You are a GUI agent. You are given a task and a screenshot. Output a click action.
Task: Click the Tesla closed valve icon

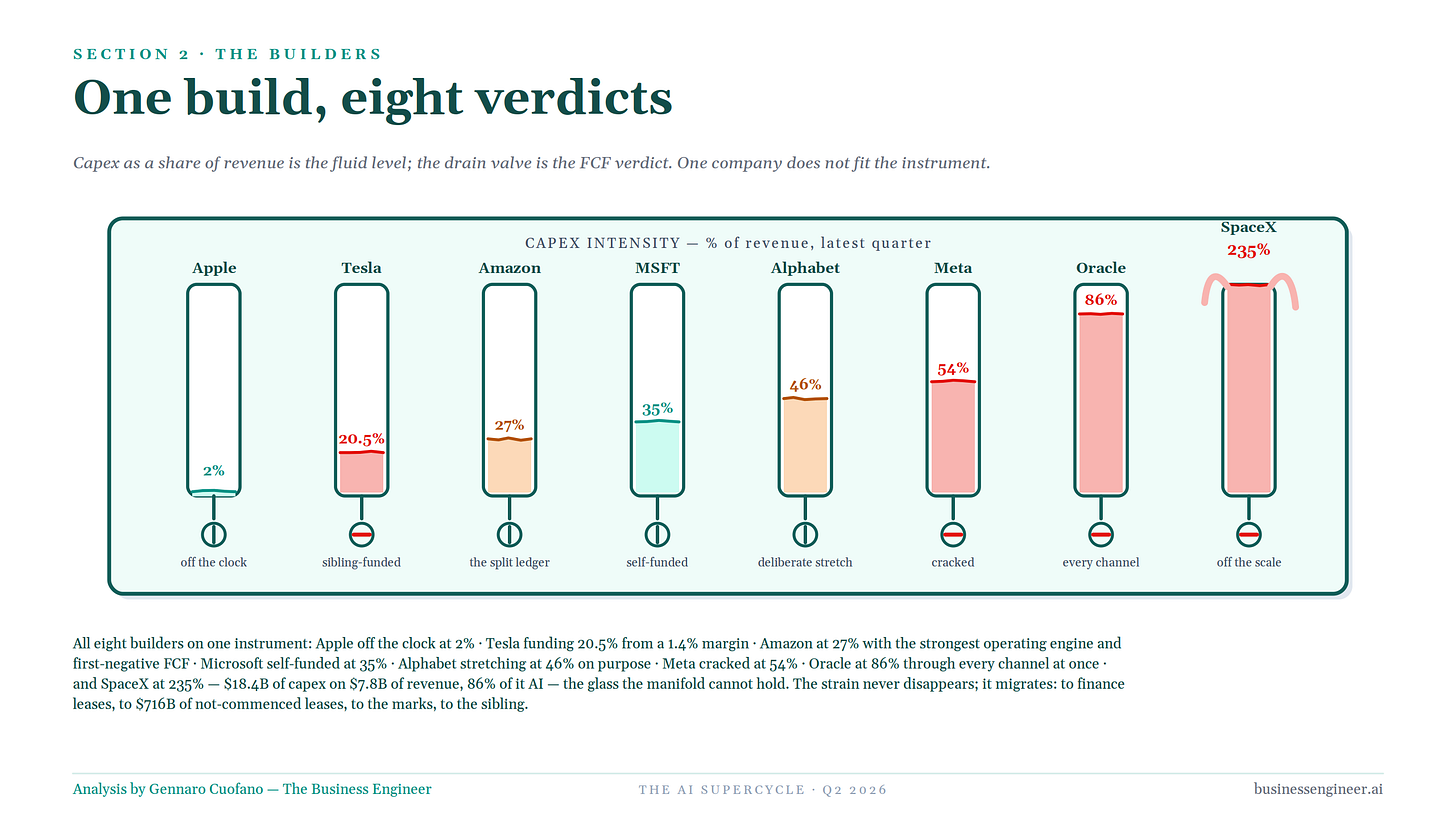[x=362, y=534]
